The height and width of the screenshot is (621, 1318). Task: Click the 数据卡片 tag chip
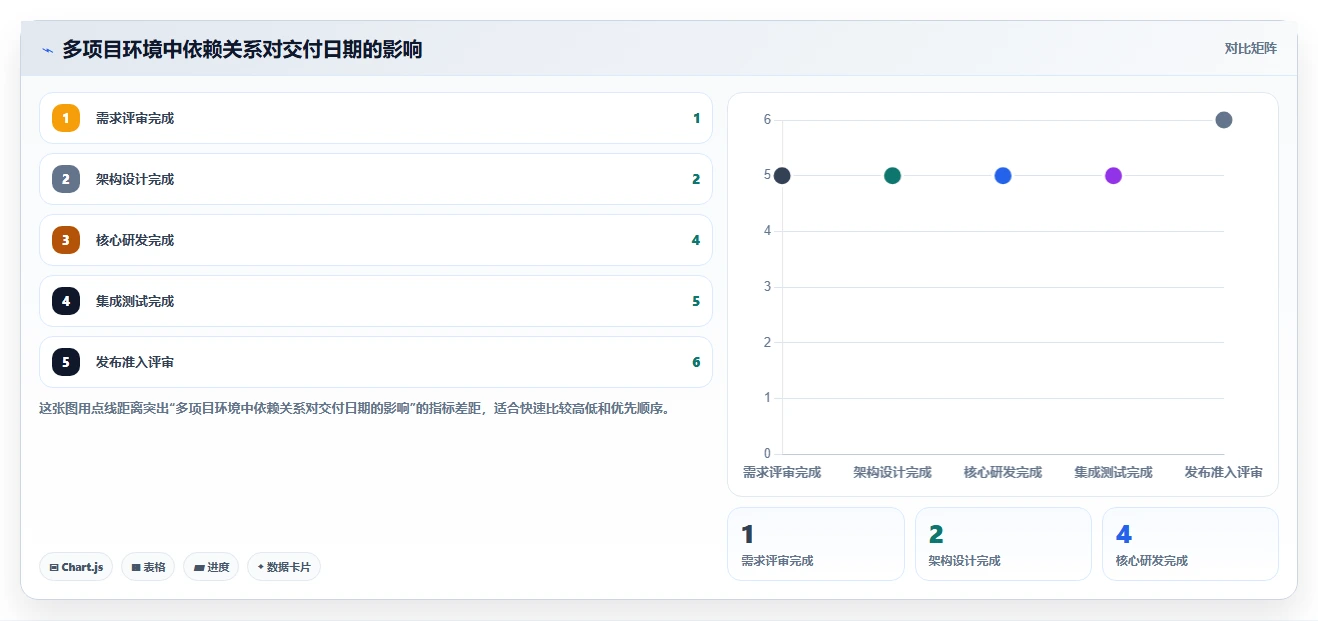pos(284,567)
